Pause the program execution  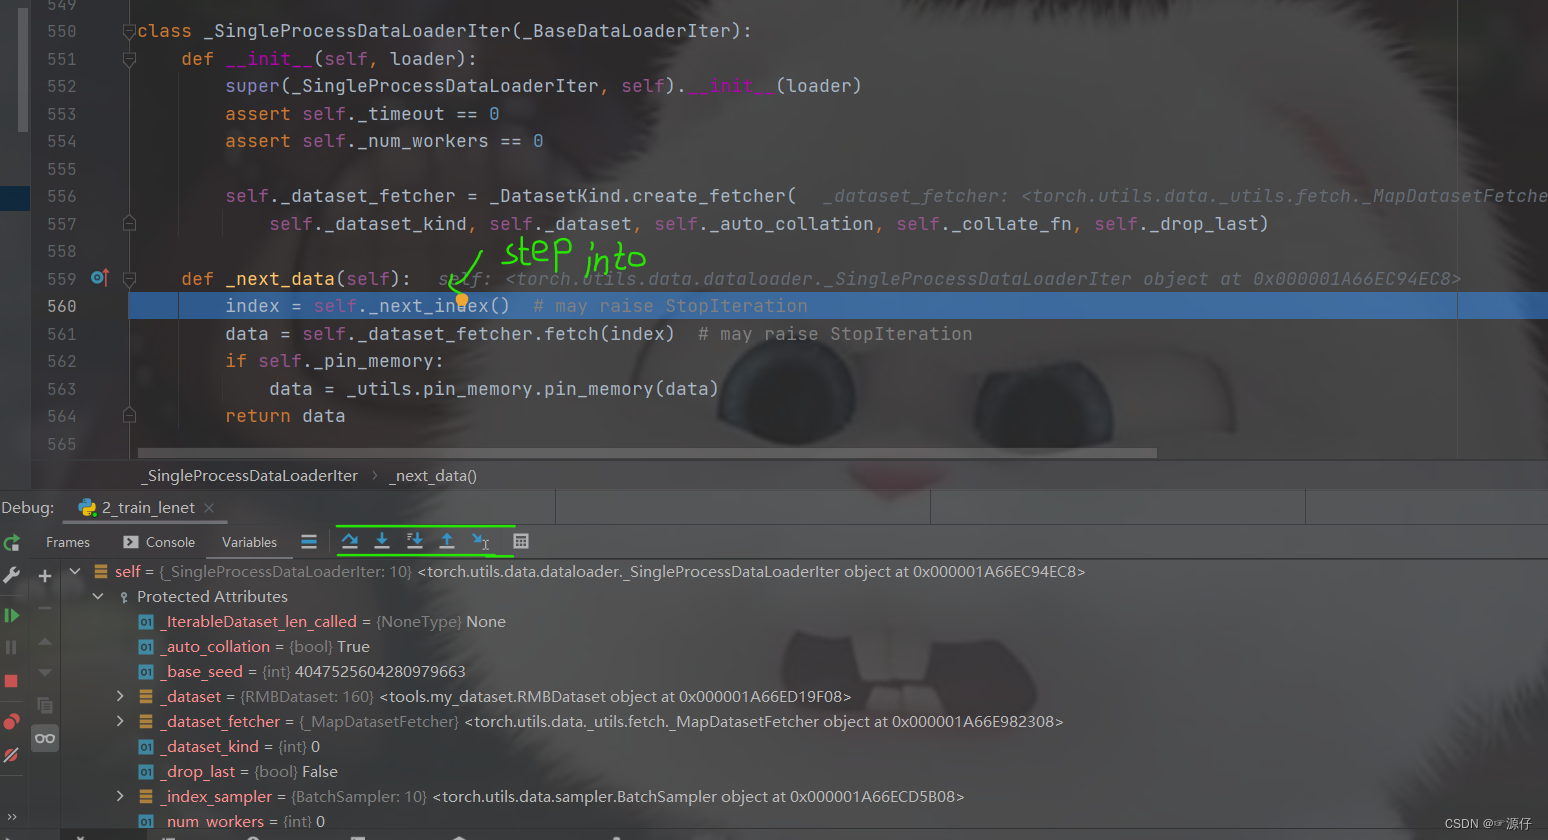click(x=12, y=648)
